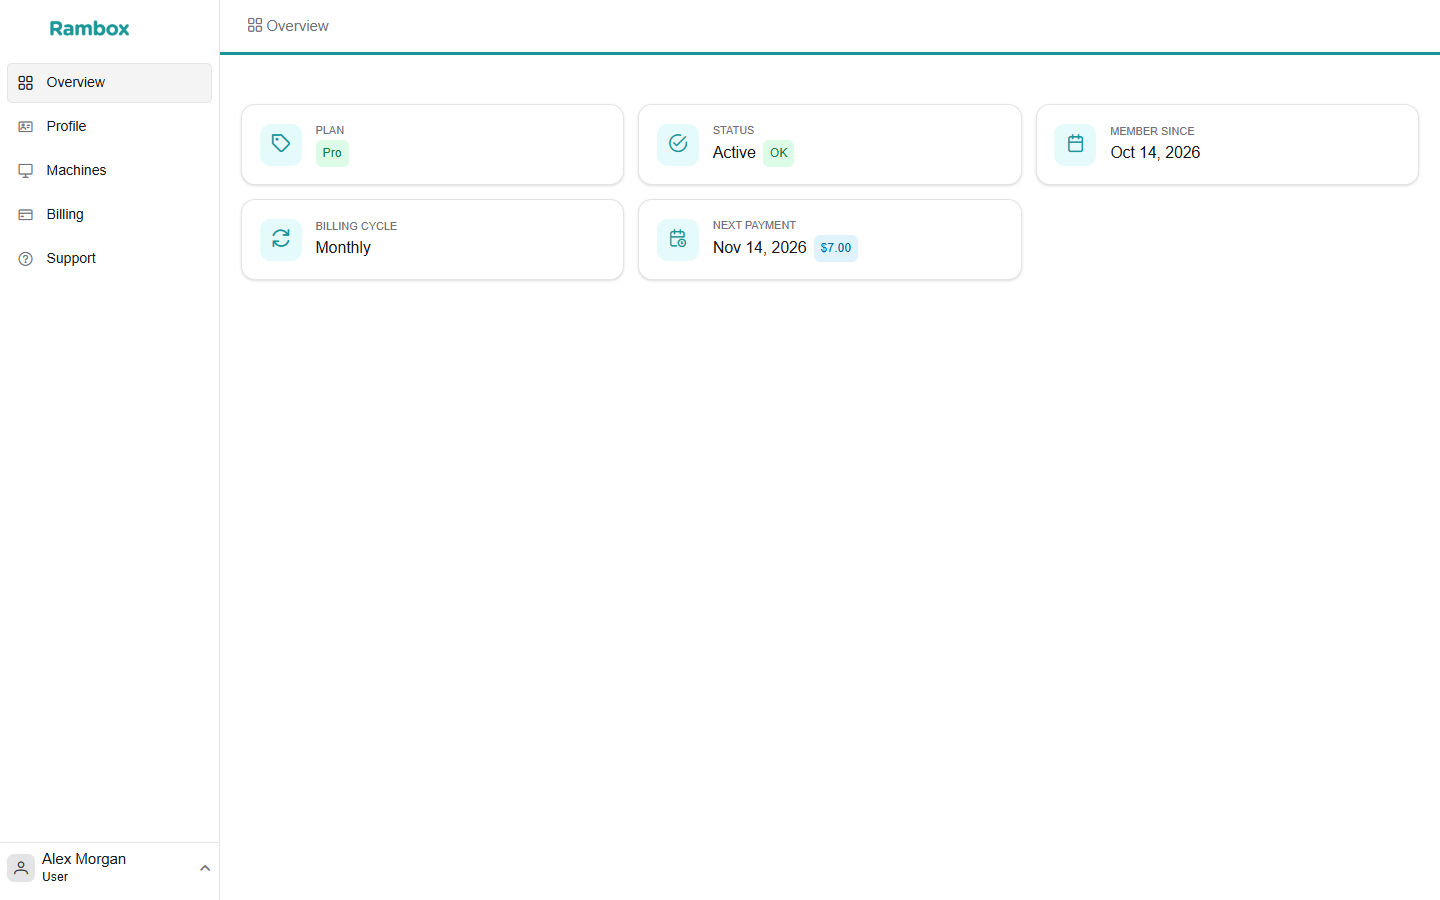
Task: Click the Billing credit card icon
Action: coord(26,215)
